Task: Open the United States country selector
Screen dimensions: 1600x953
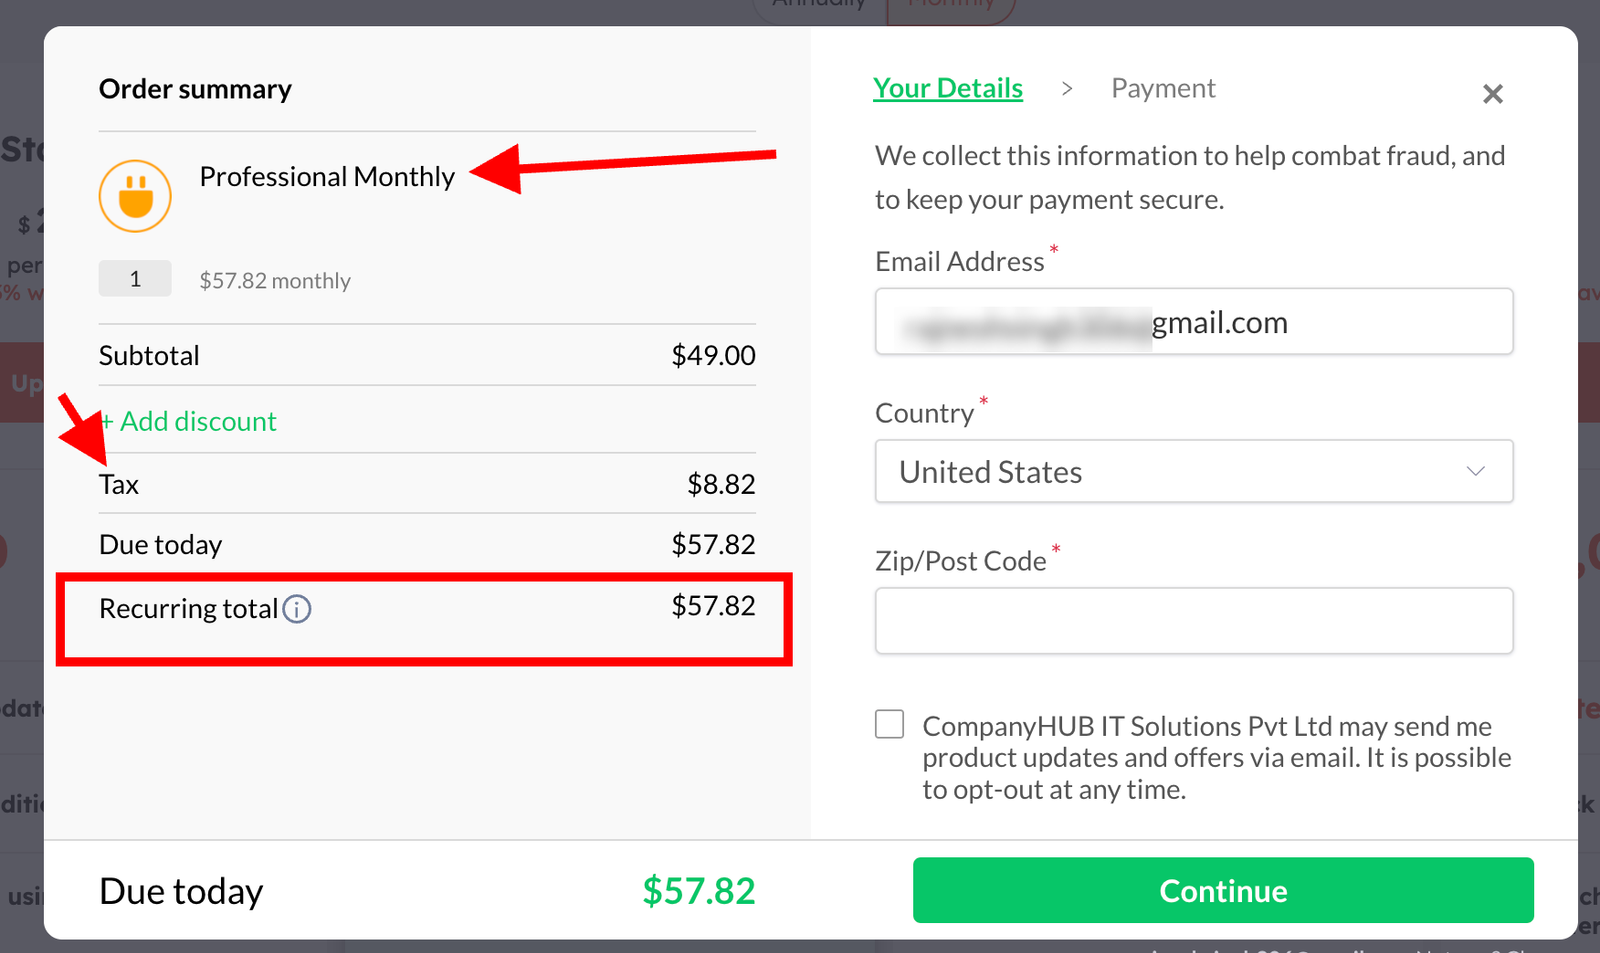Action: [1194, 471]
